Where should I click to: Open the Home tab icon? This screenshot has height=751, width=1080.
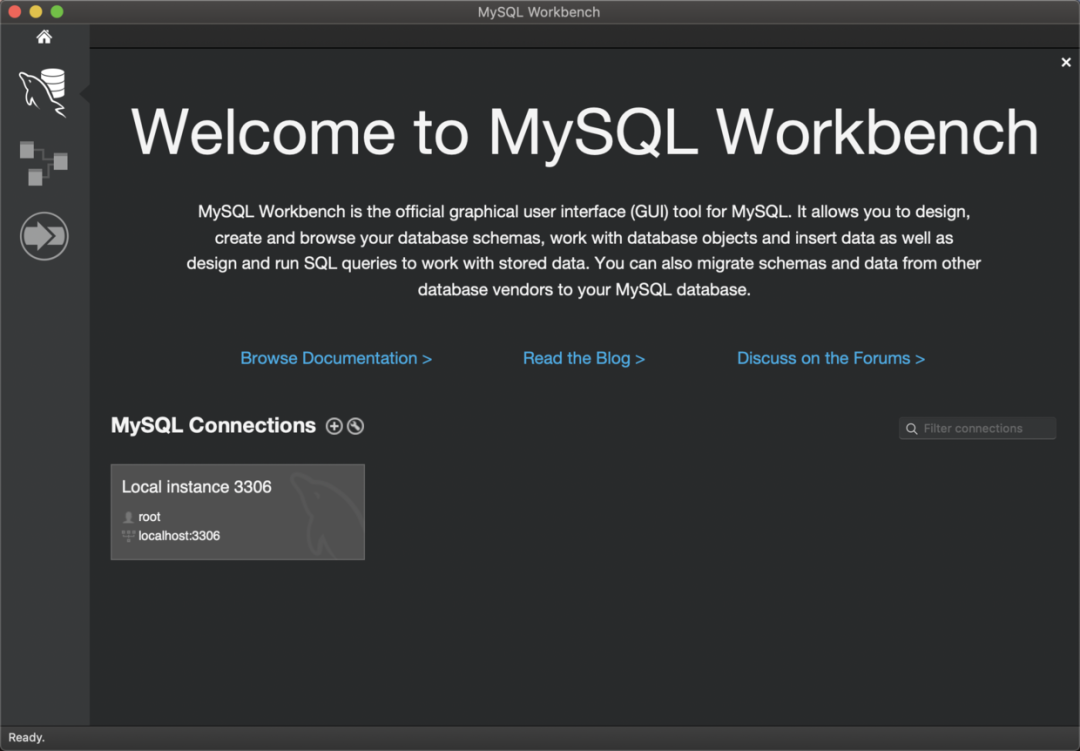click(44, 37)
